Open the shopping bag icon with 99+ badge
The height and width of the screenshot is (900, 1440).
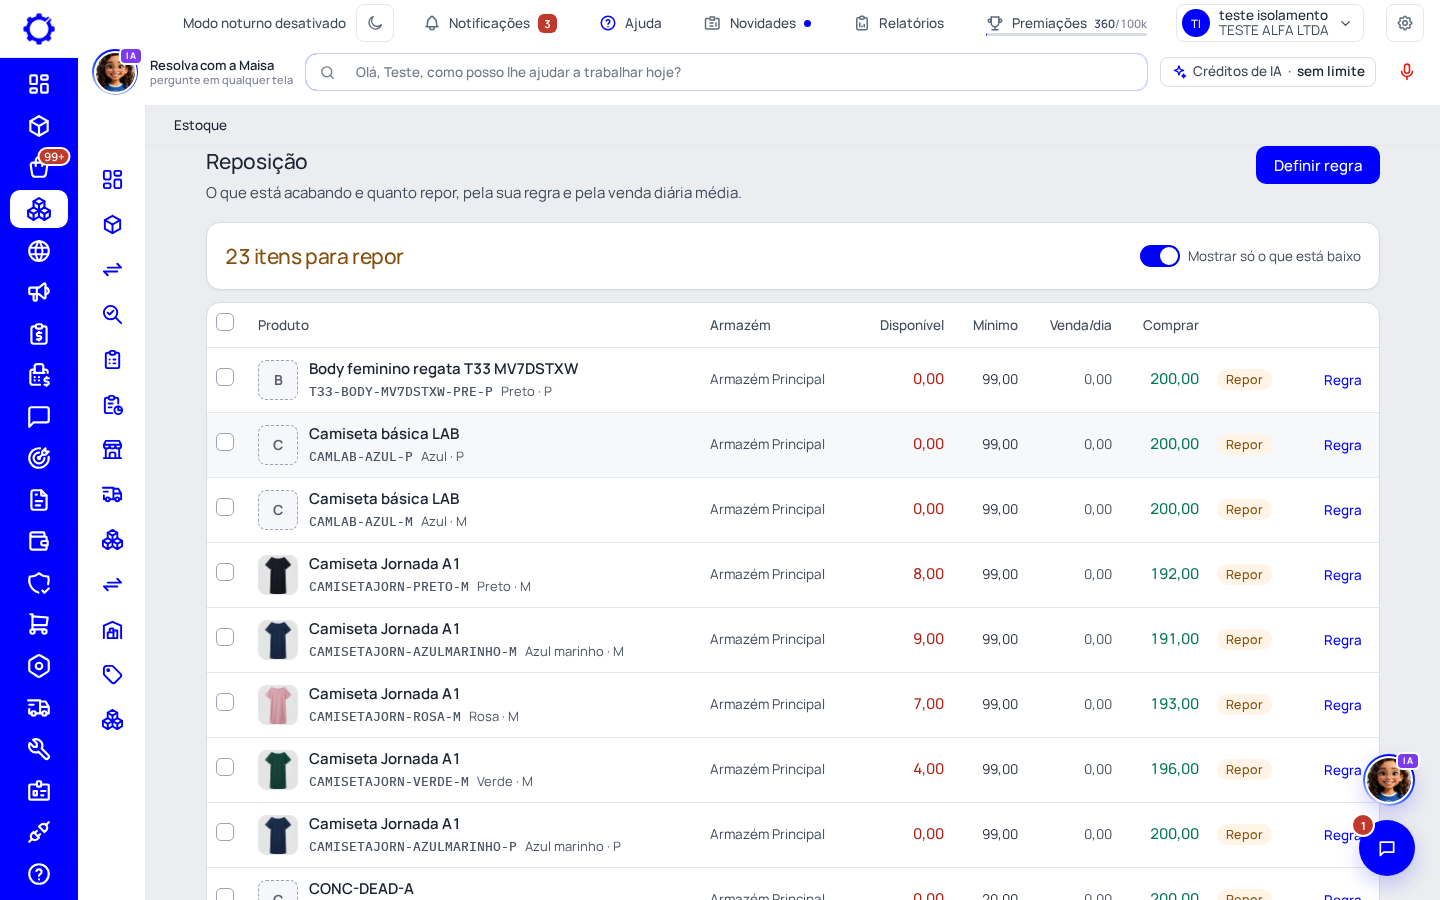[x=39, y=167]
